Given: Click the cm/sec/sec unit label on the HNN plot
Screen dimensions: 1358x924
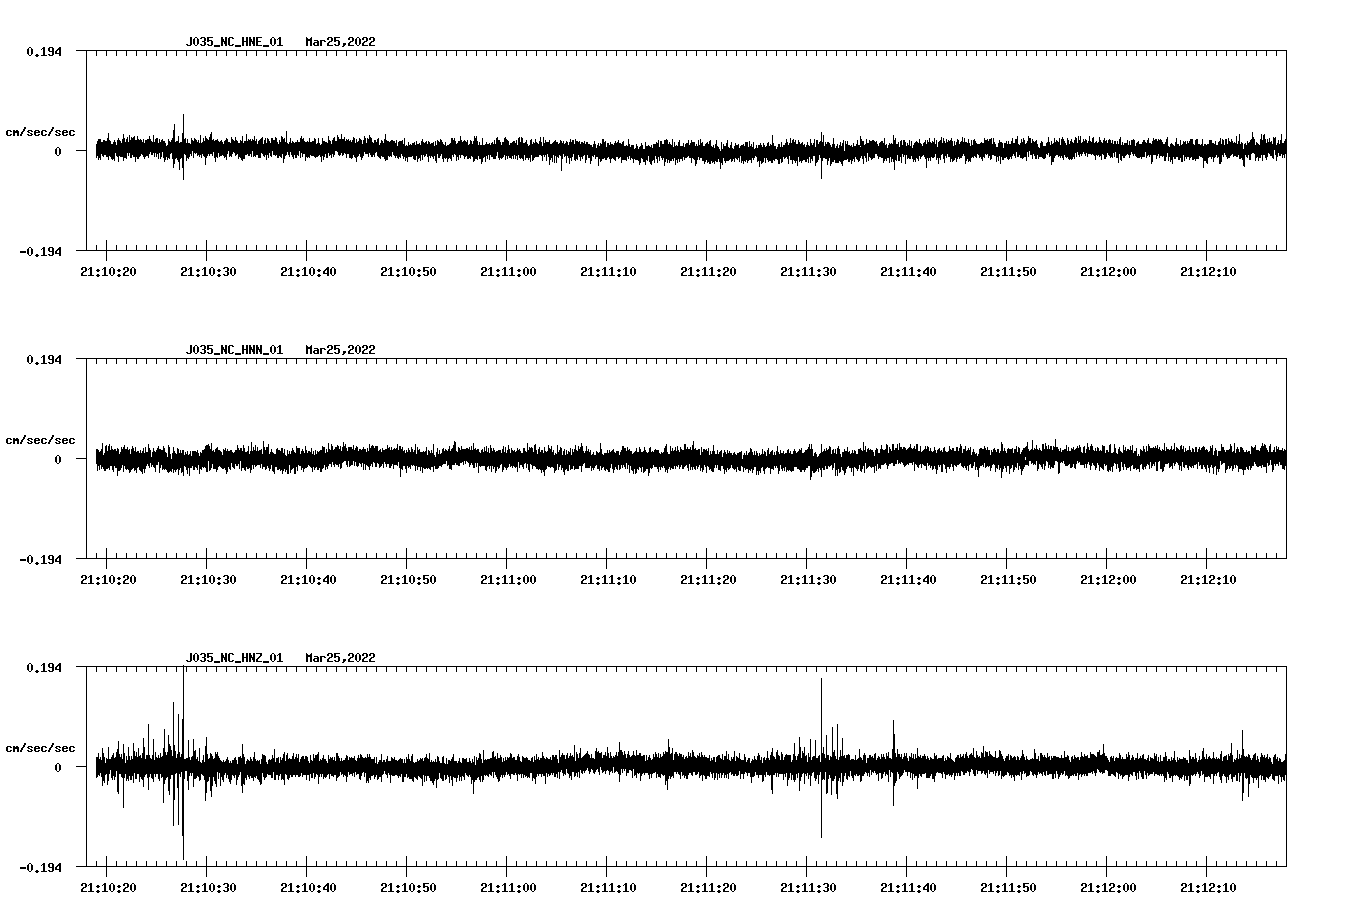Looking at the screenshot, I should click(40, 441).
